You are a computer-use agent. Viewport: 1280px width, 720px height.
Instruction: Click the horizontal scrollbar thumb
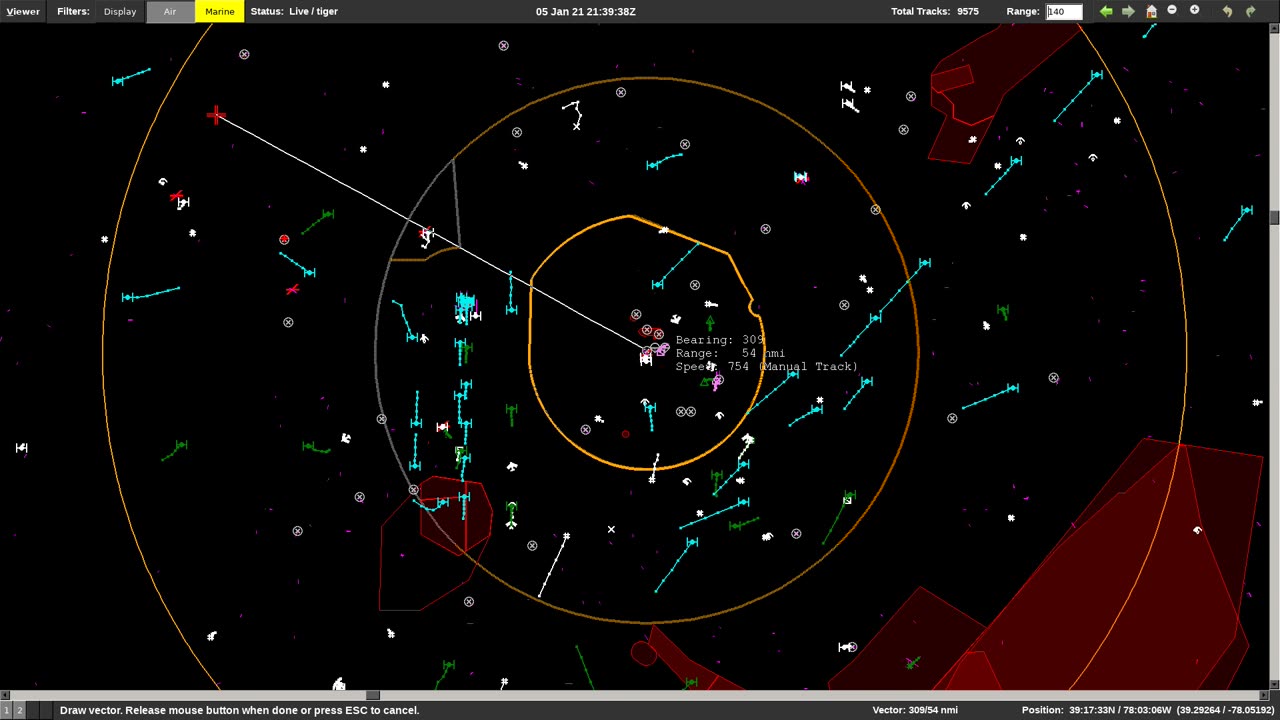372,695
